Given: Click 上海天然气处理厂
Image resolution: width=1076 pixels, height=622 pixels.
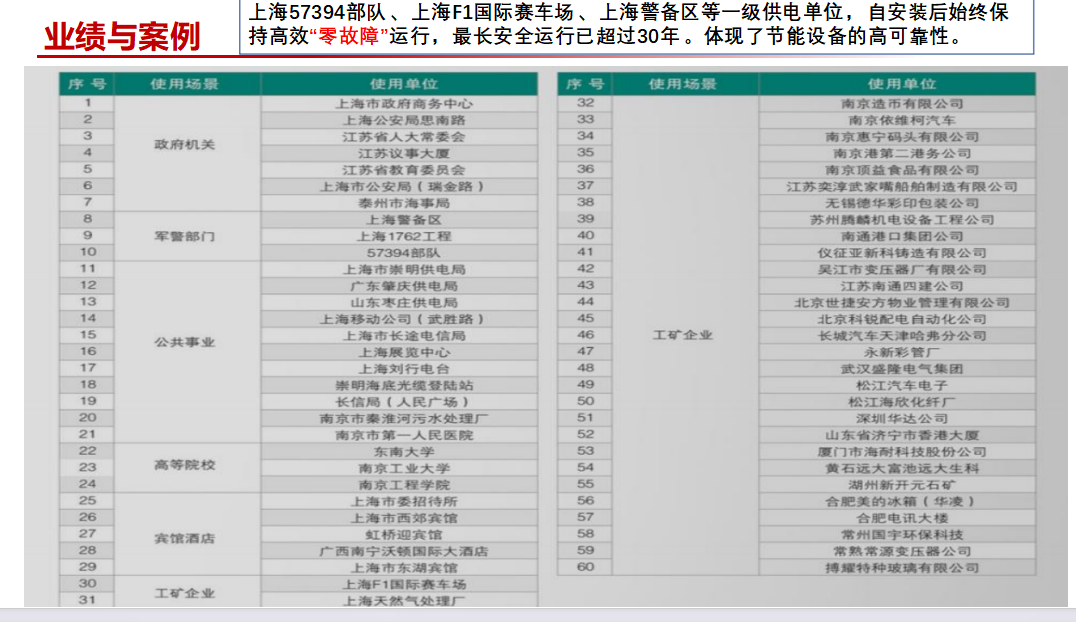Looking at the screenshot, I should (404, 601).
